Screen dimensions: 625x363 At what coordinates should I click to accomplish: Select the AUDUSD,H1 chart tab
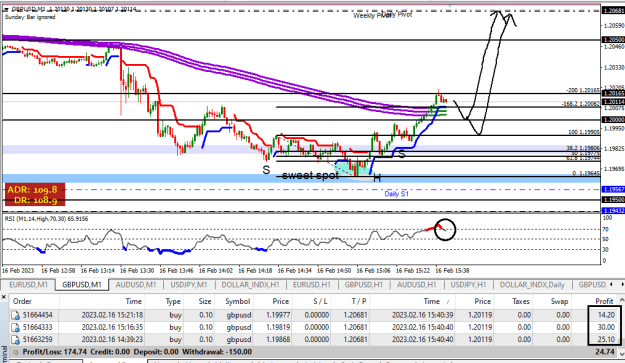tap(417, 285)
